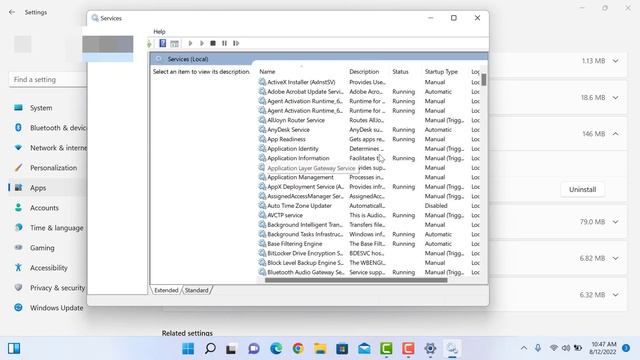This screenshot has height=360, width=640.
Task: Open the clock showing 10:47 AM
Action: 604,348
